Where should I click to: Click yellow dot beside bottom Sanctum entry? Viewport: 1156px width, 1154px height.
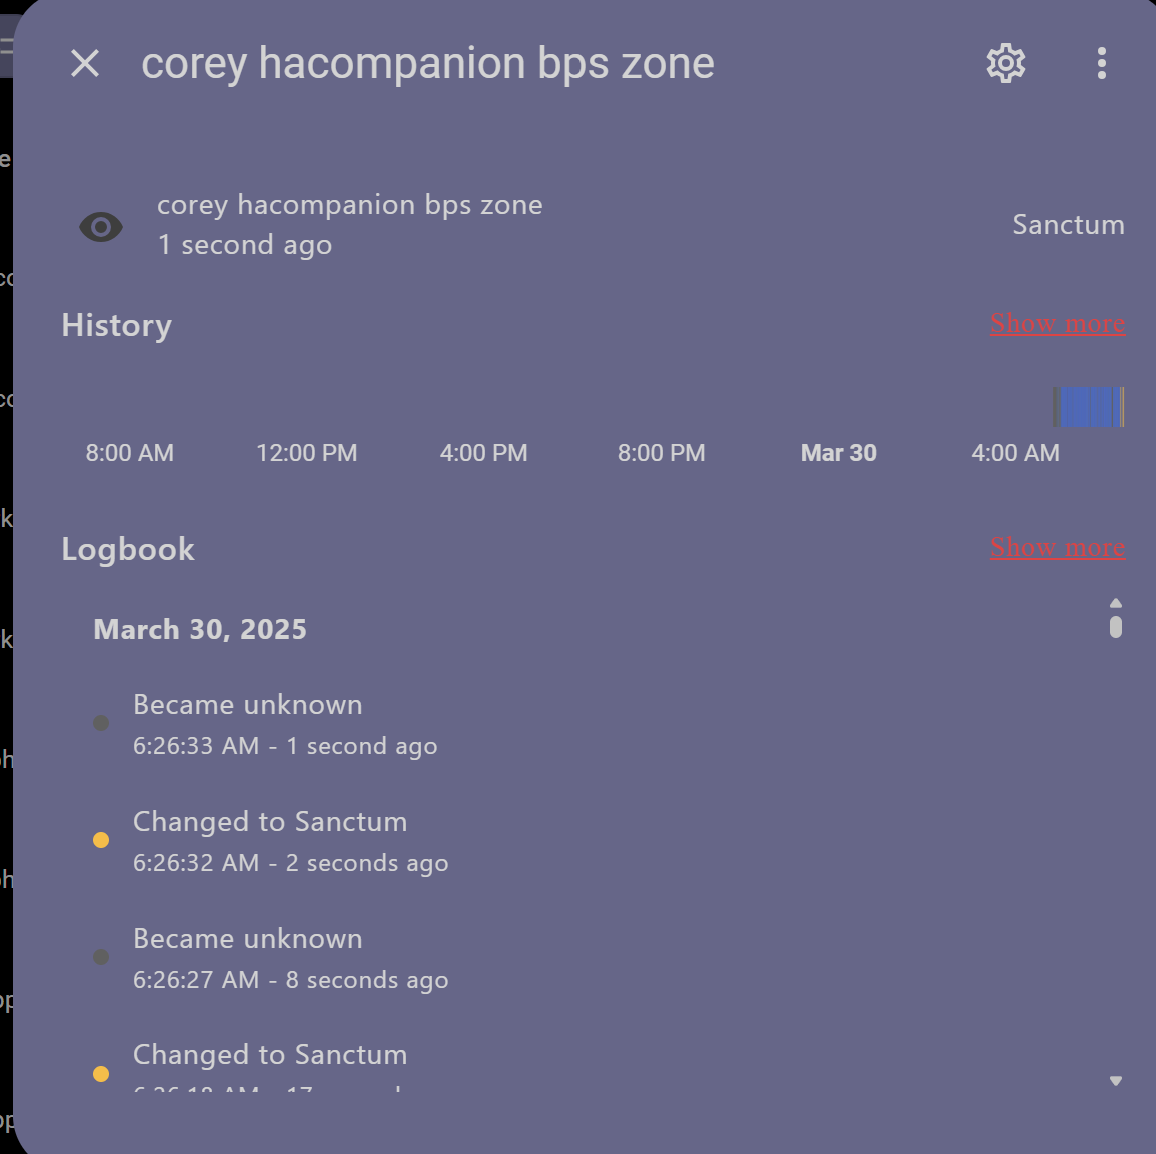101,1074
